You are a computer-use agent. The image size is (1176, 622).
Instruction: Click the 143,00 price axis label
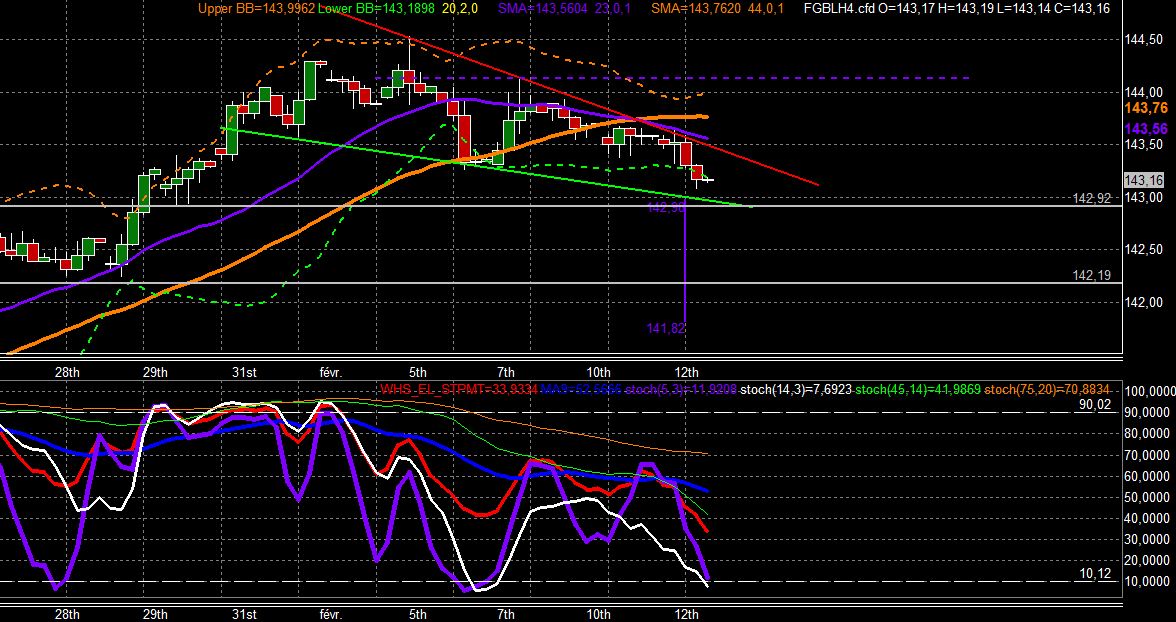(x=1144, y=197)
